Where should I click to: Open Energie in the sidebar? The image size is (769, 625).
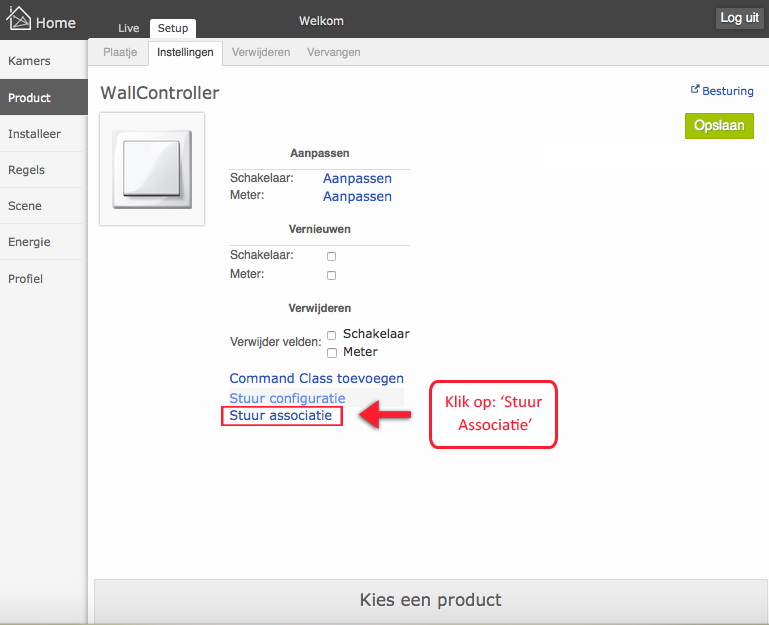[x=44, y=242]
